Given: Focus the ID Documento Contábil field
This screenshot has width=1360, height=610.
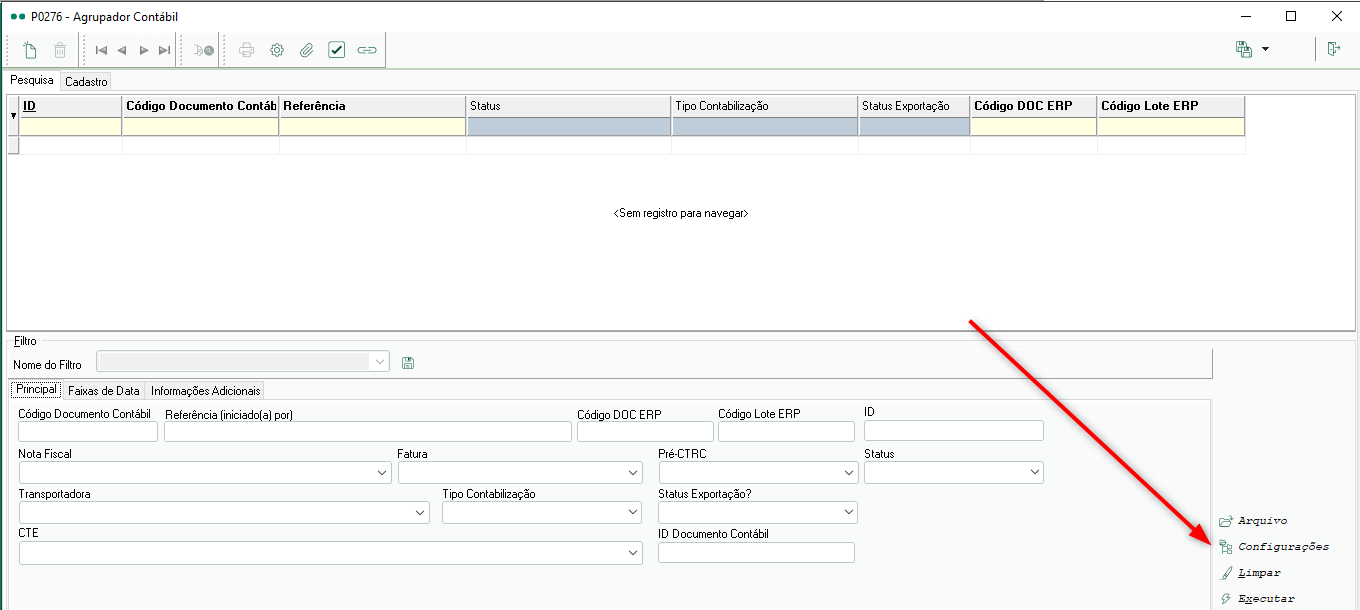Looking at the screenshot, I should (756, 552).
